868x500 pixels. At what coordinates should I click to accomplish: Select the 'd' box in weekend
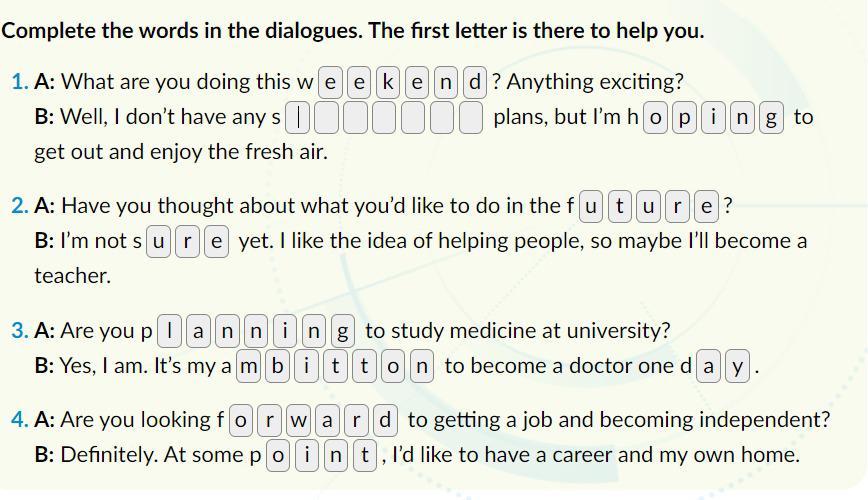476,82
